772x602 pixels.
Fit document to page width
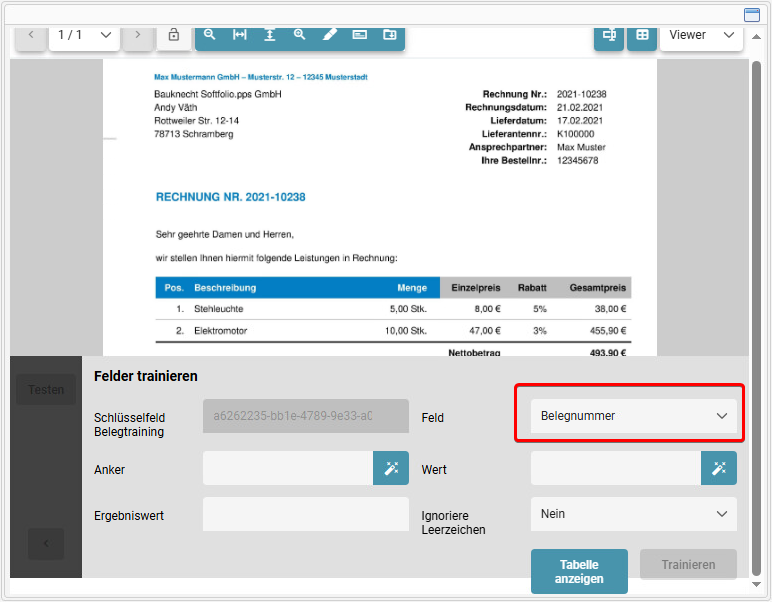point(240,35)
